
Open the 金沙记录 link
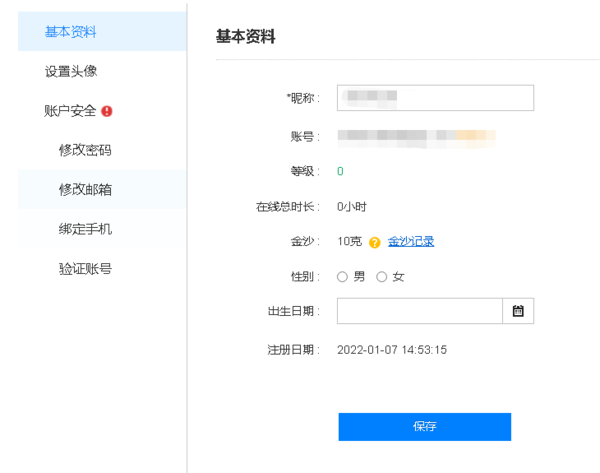(x=411, y=241)
